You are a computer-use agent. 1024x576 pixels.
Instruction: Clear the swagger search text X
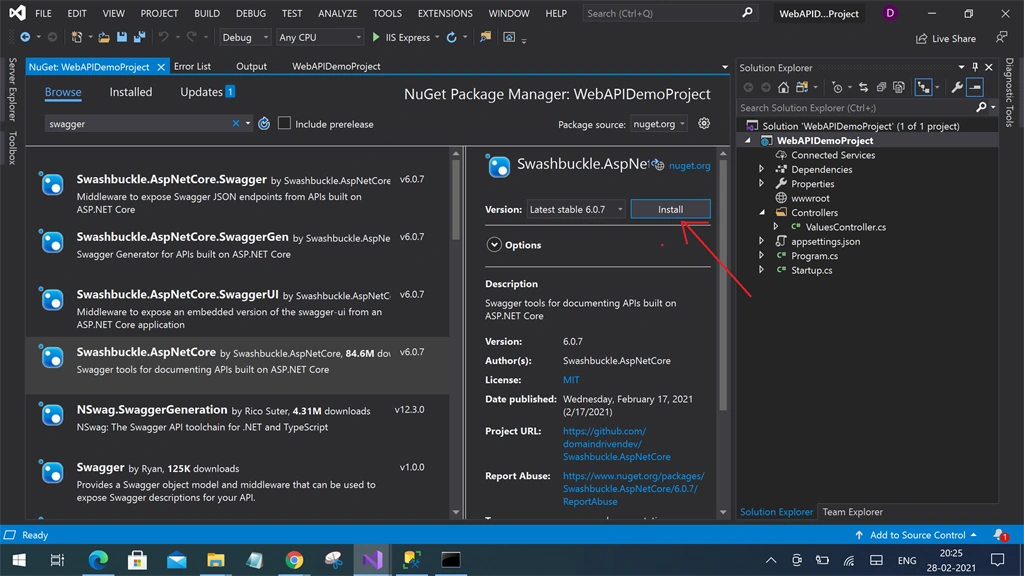236,123
